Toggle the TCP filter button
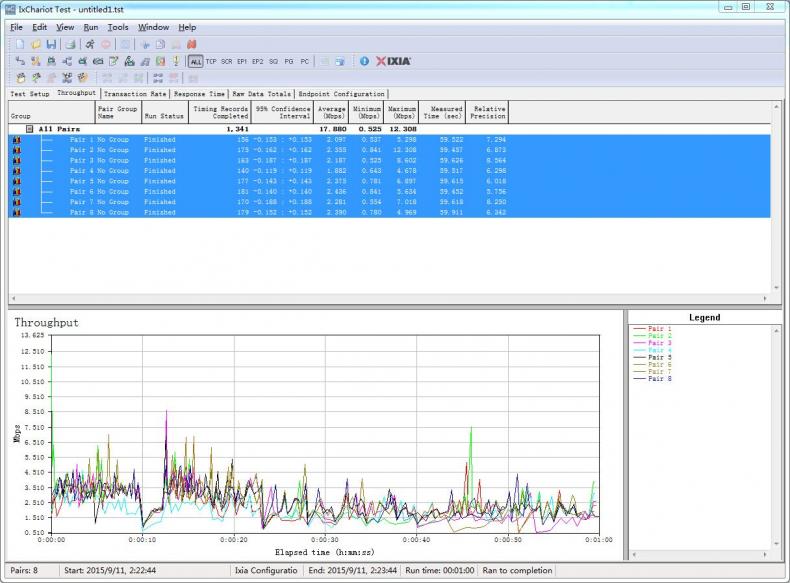 [211, 61]
